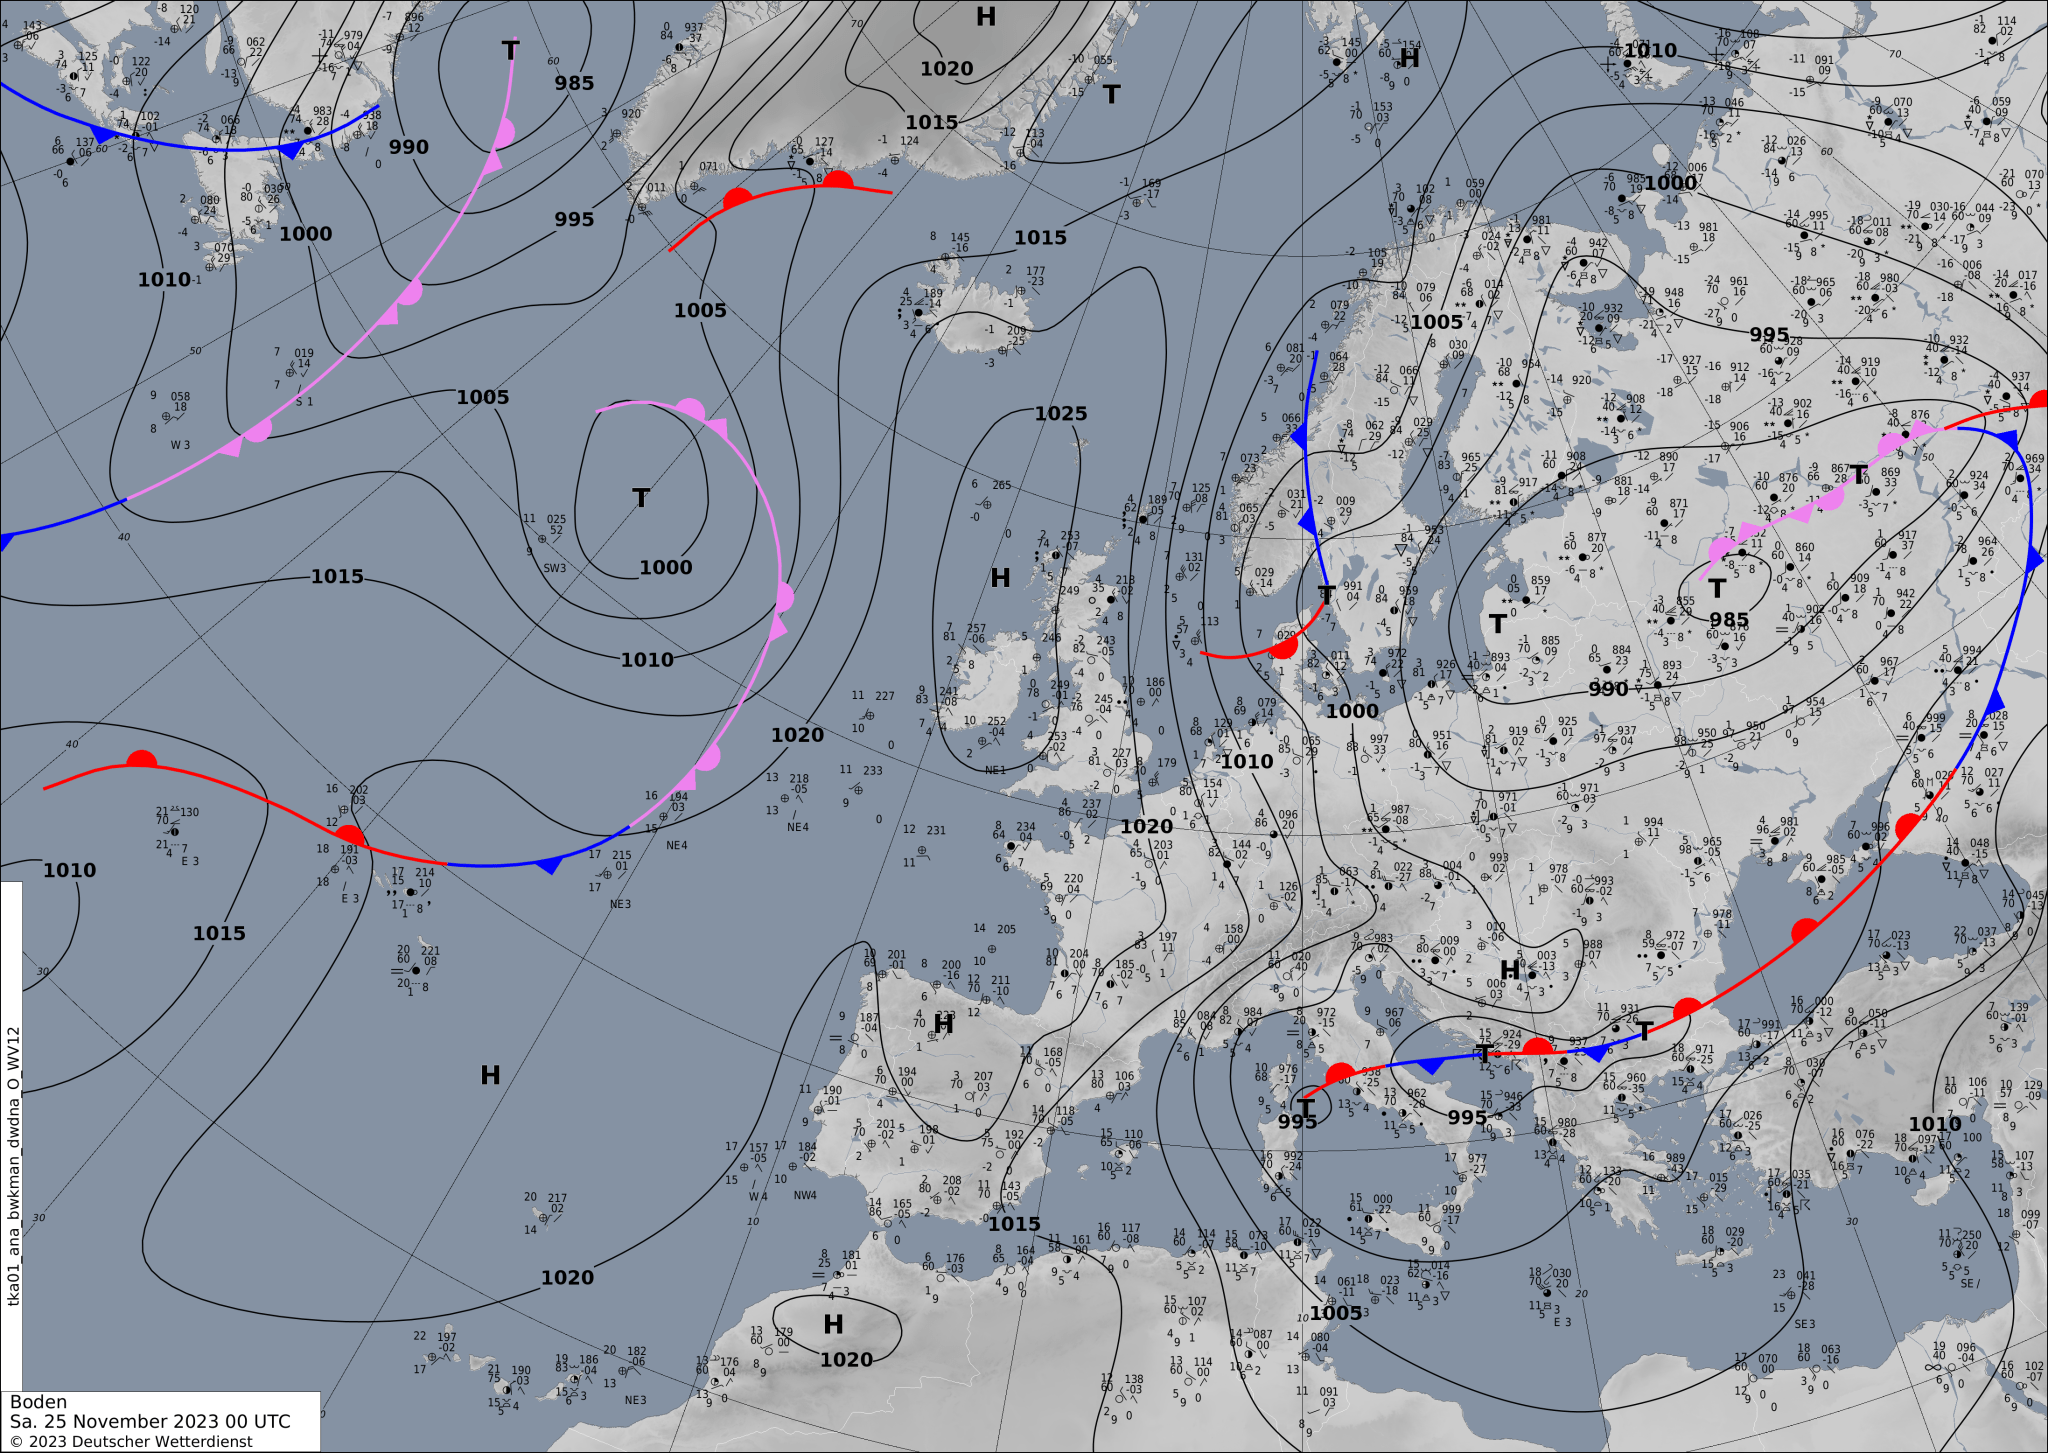The height and width of the screenshot is (1453, 2048).
Task: Select the H marker over the Balkans
Action: (1510, 970)
